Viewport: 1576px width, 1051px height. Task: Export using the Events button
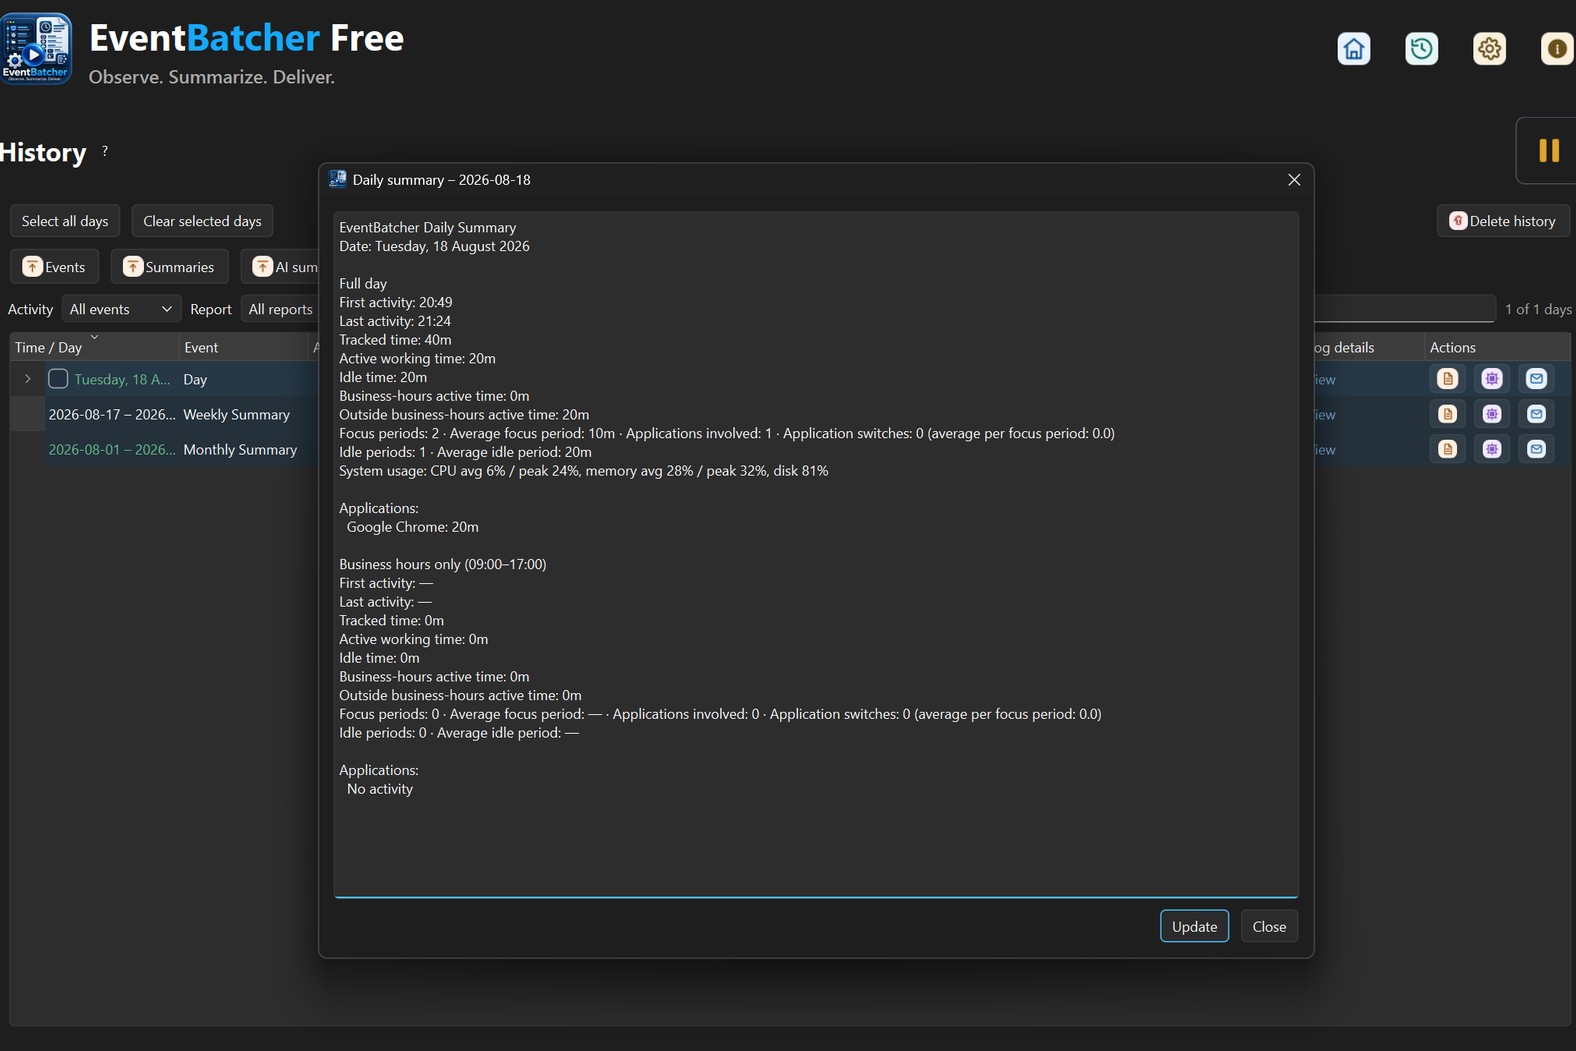[x=54, y=267]
